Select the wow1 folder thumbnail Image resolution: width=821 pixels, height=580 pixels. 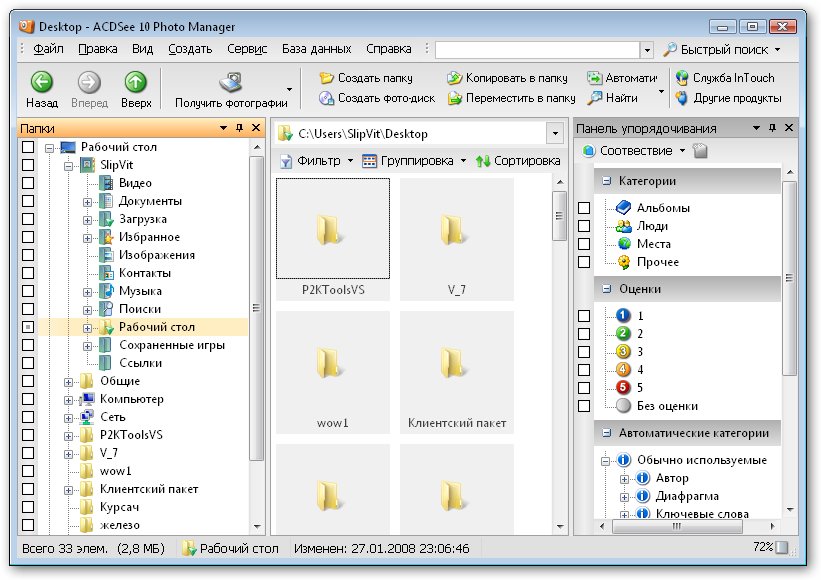tap(332, 372)
